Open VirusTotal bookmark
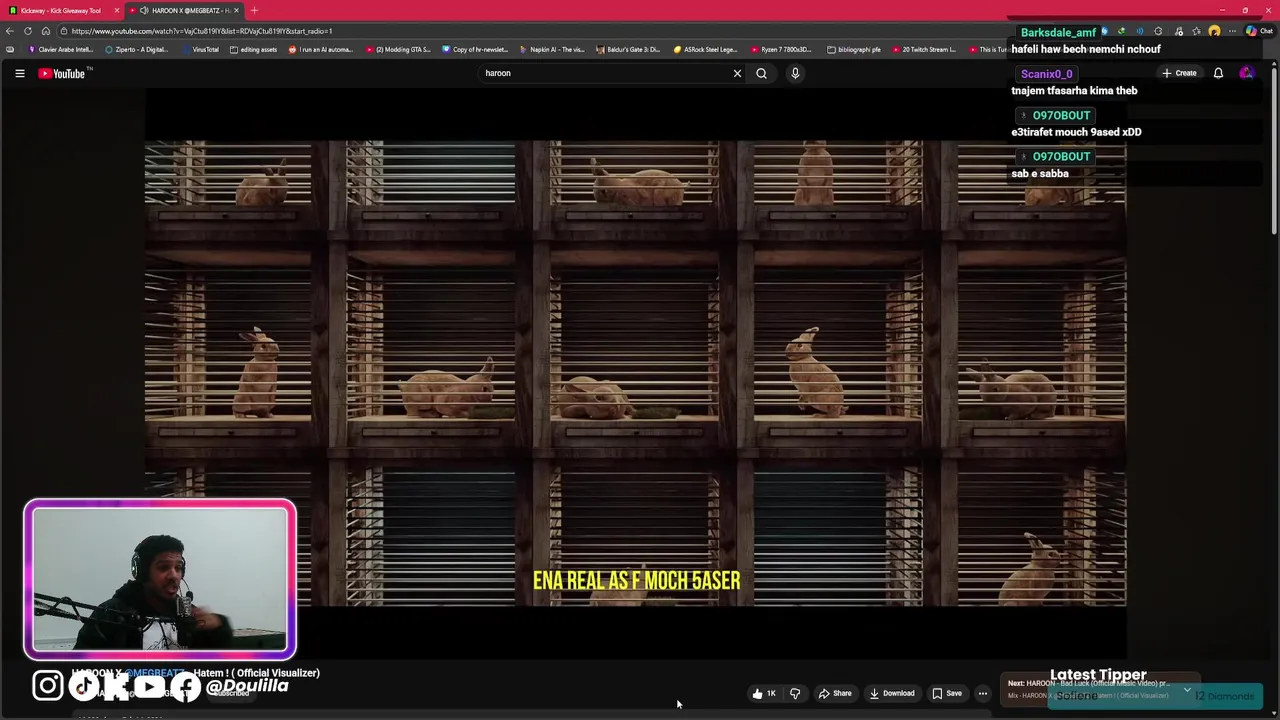The height and width of the screenshot is (720, 1280). click(200, 49)
